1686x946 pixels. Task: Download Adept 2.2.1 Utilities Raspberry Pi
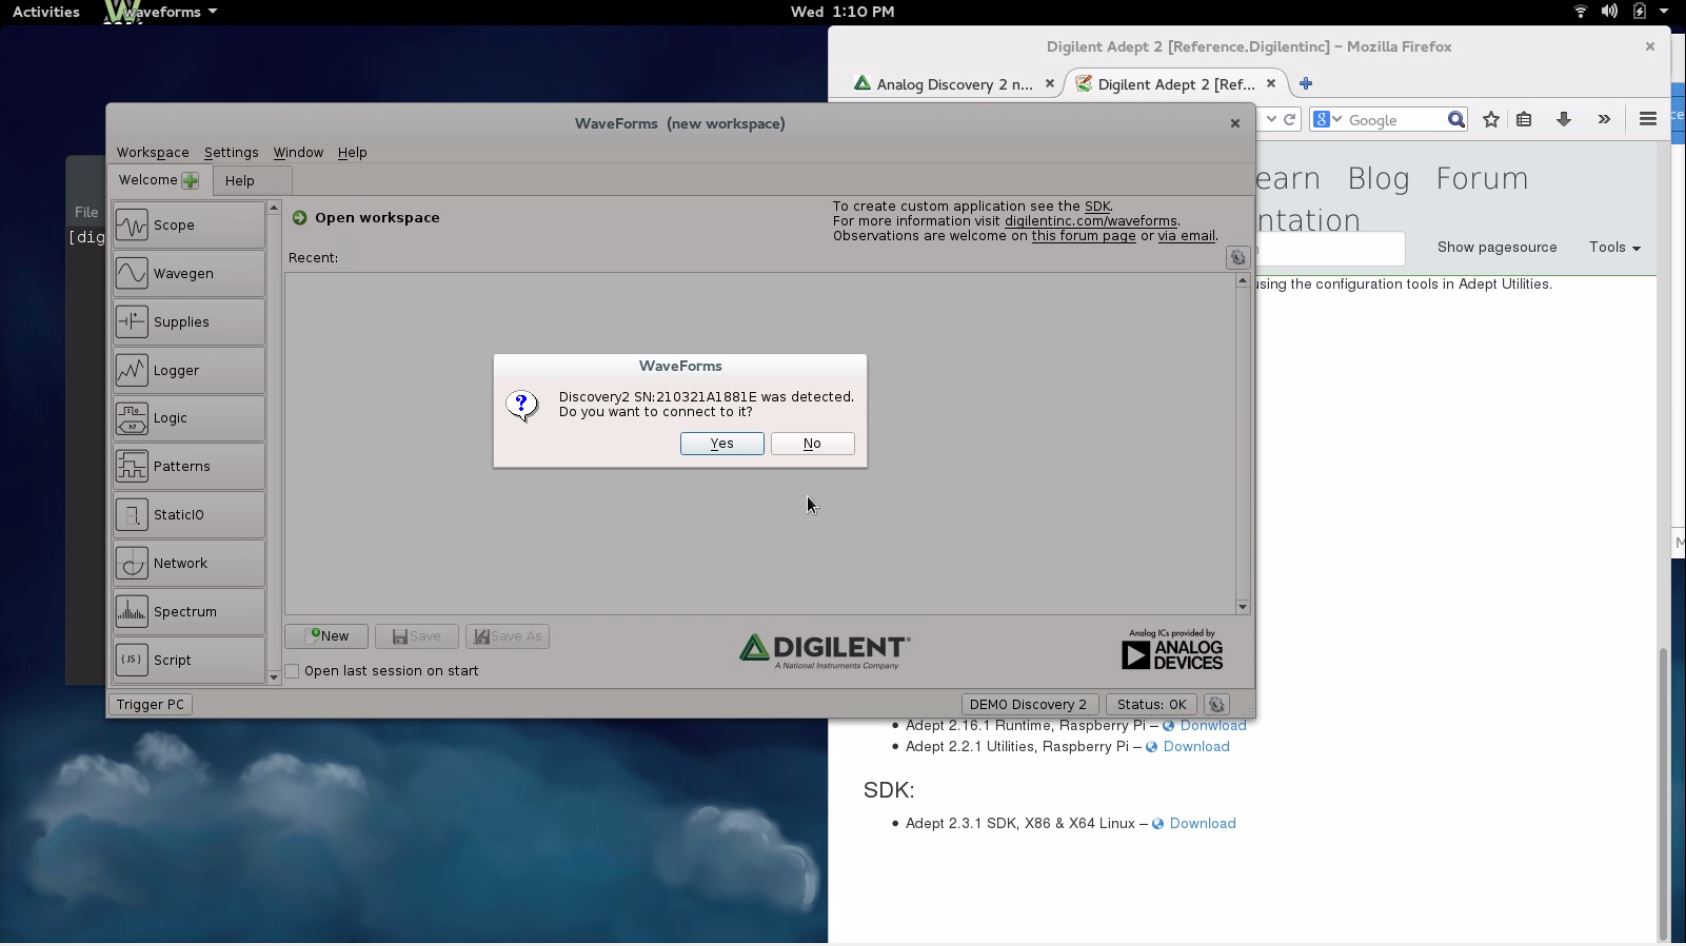tap(1196, 746)
